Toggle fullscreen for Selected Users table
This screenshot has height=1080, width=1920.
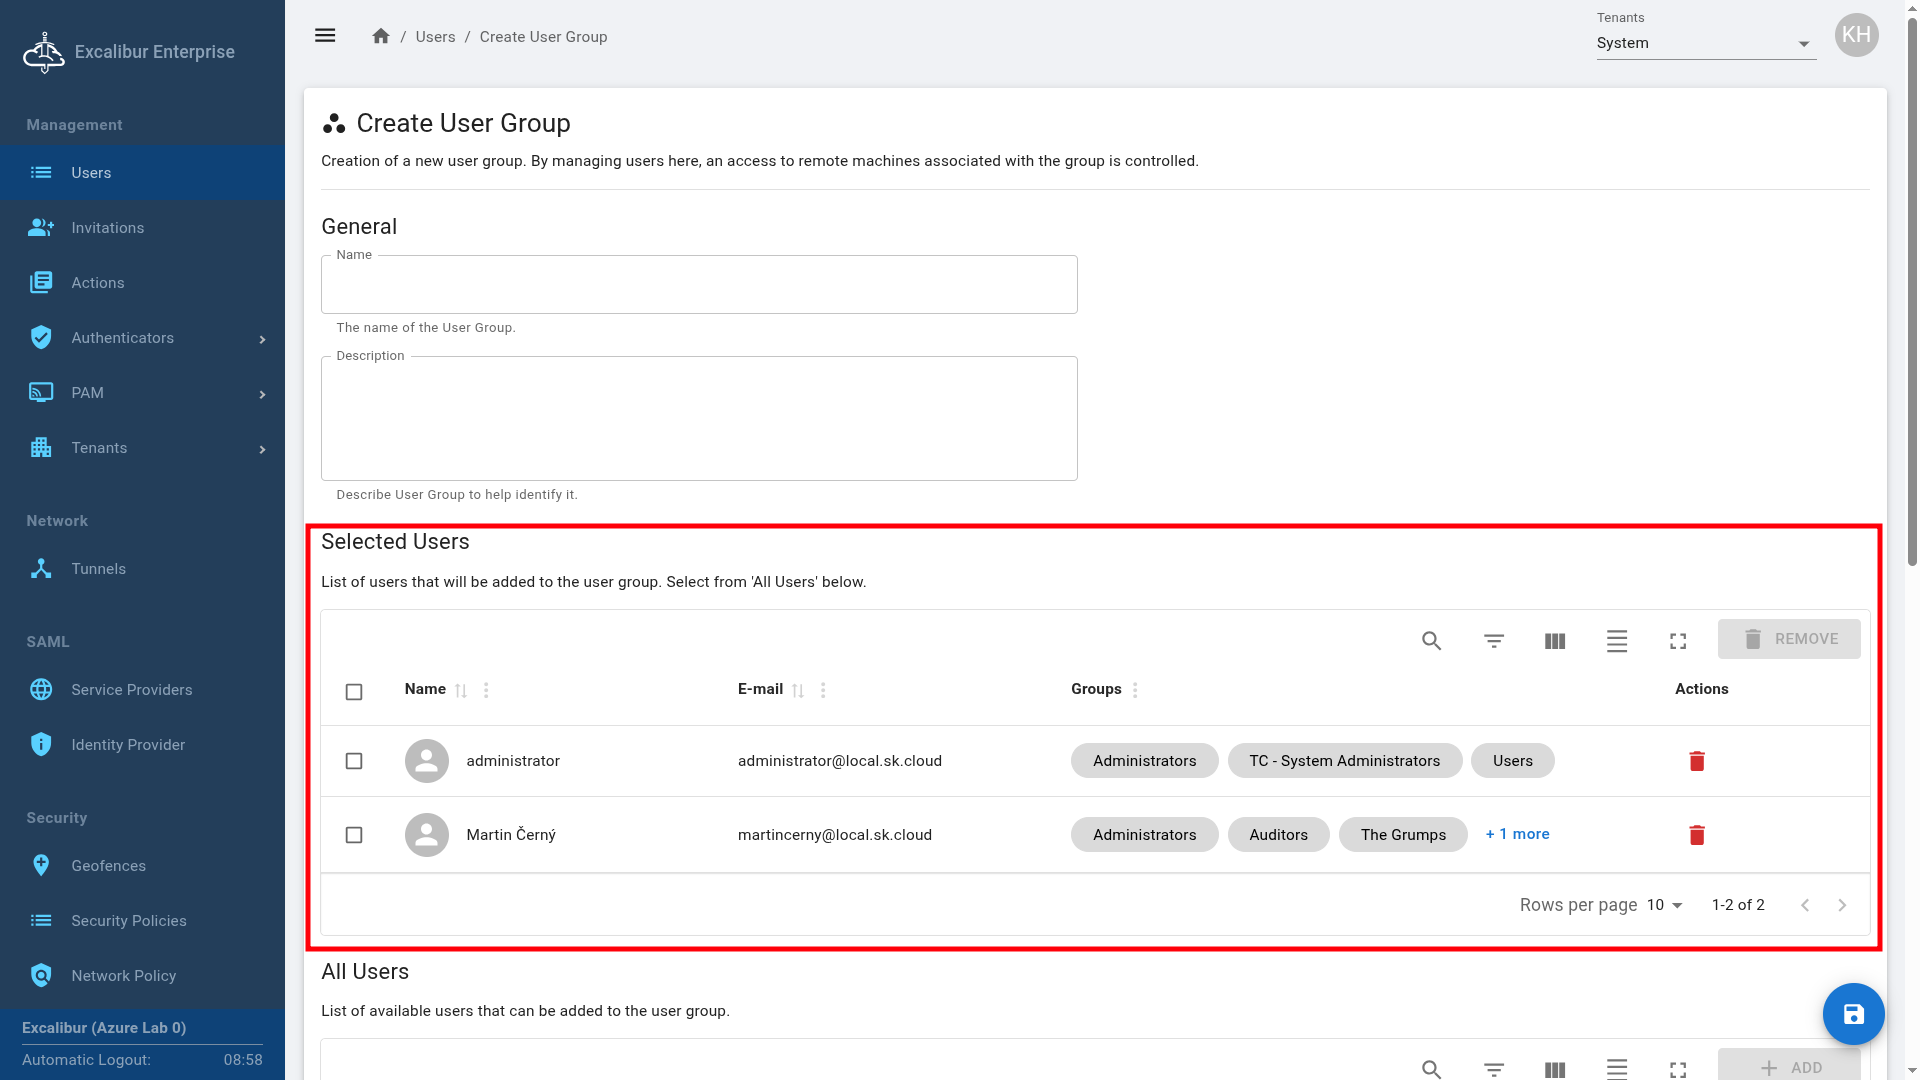point(1678,641)
